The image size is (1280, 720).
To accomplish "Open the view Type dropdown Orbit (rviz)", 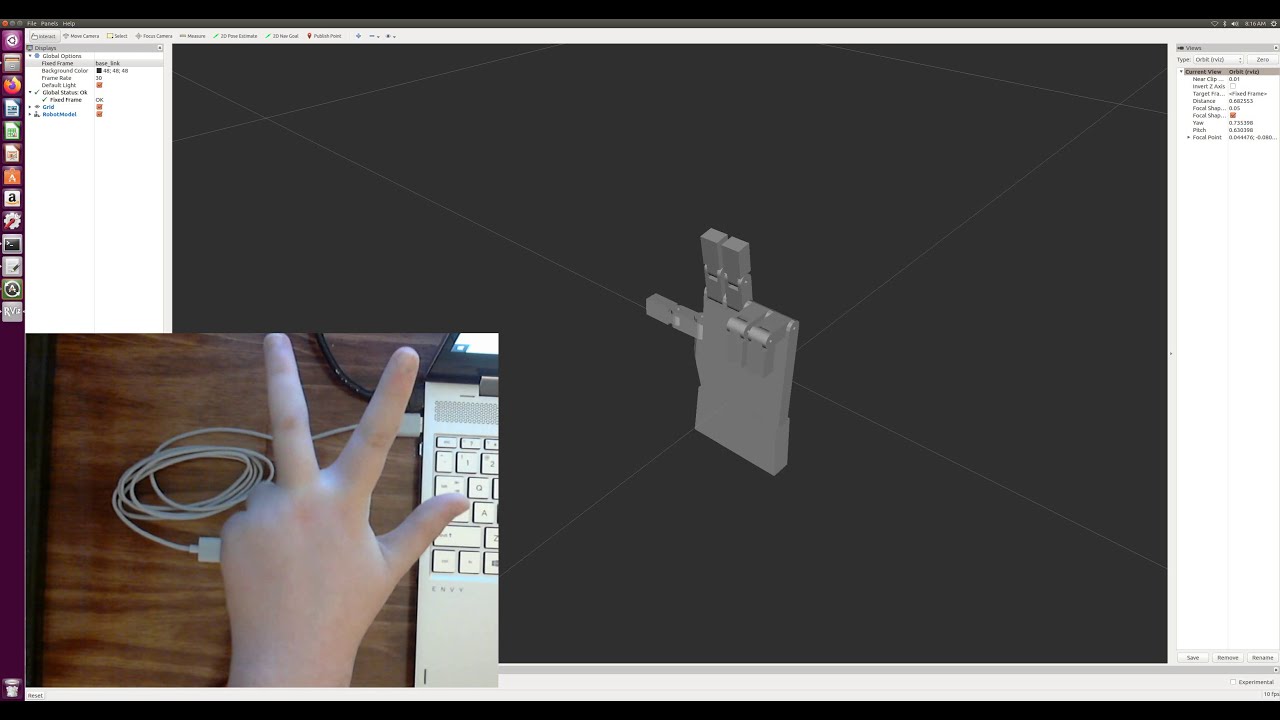I will [1218, 59].
